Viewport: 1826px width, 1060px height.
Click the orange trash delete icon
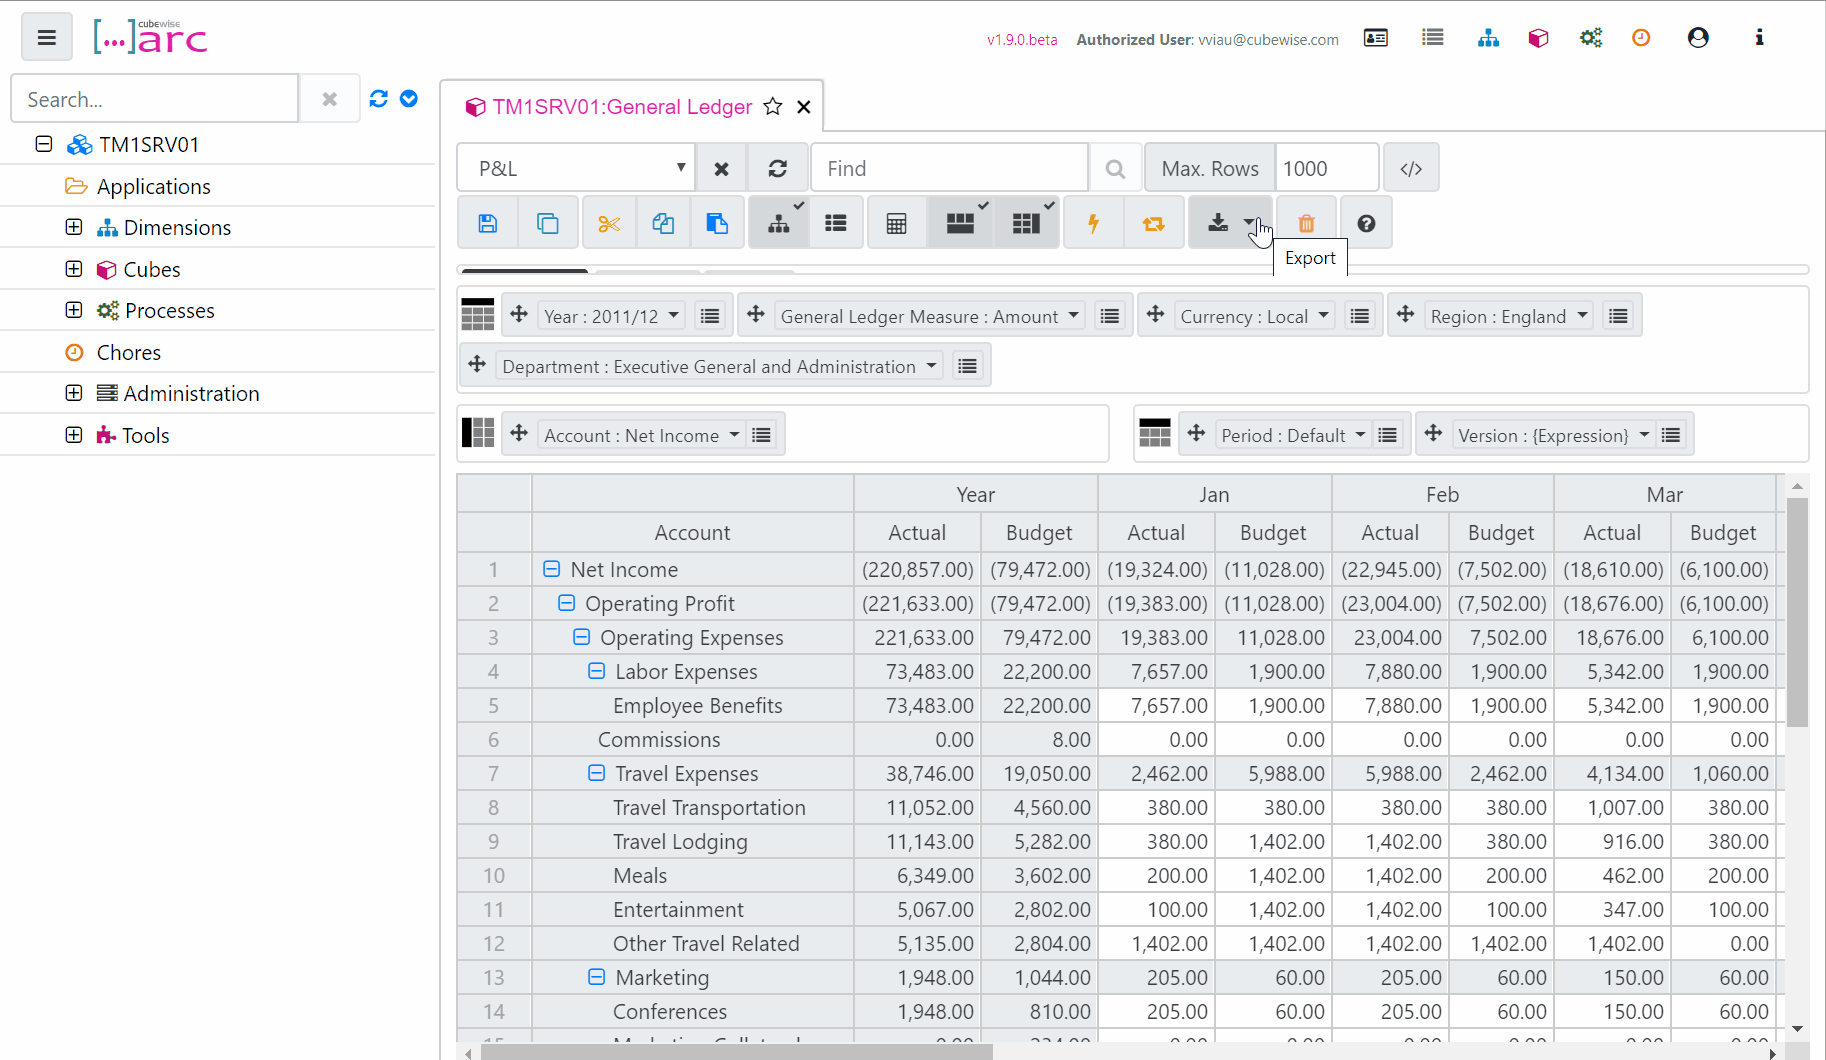[x=1306, y=223]
